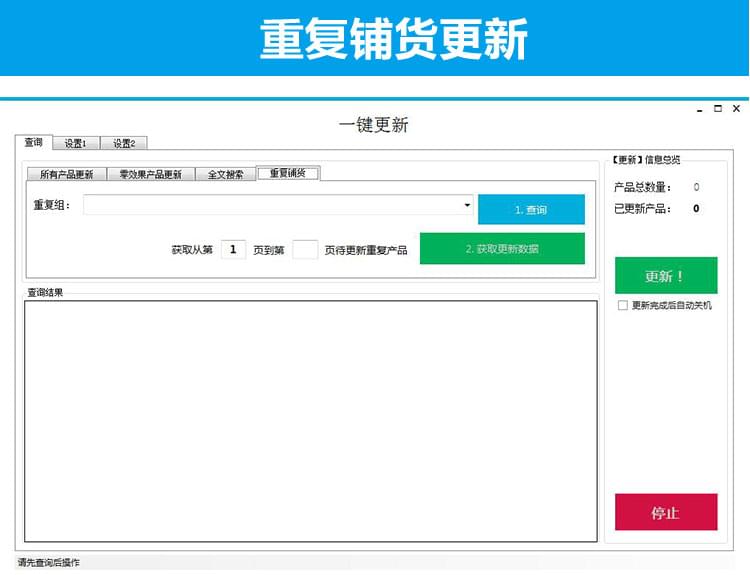The height and width of the screenshot is (575, 750).
Task: Expand the 重复组 dropdown arrow
Action: [x=467, y=205]
